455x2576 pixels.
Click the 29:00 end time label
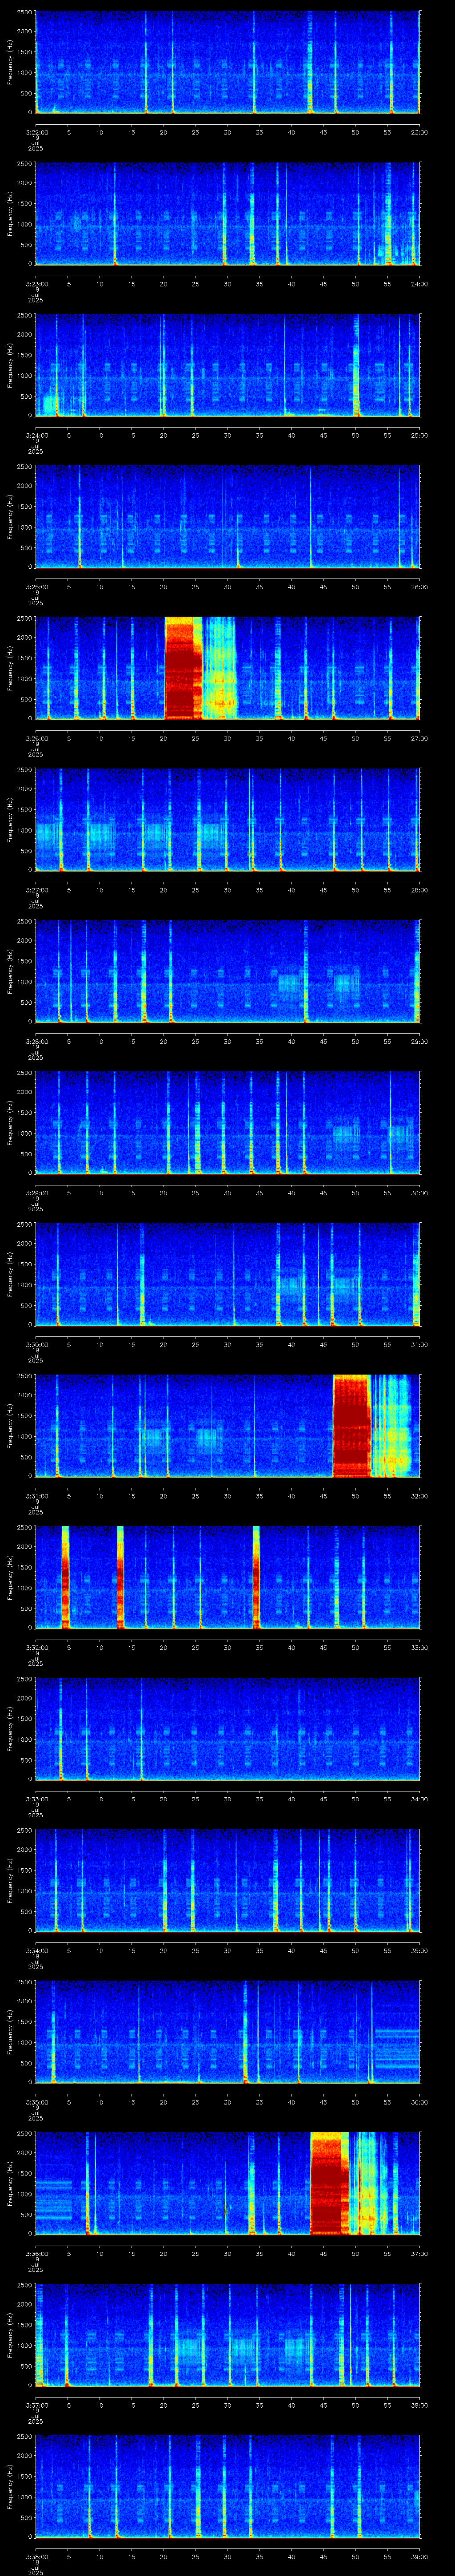419,1041
